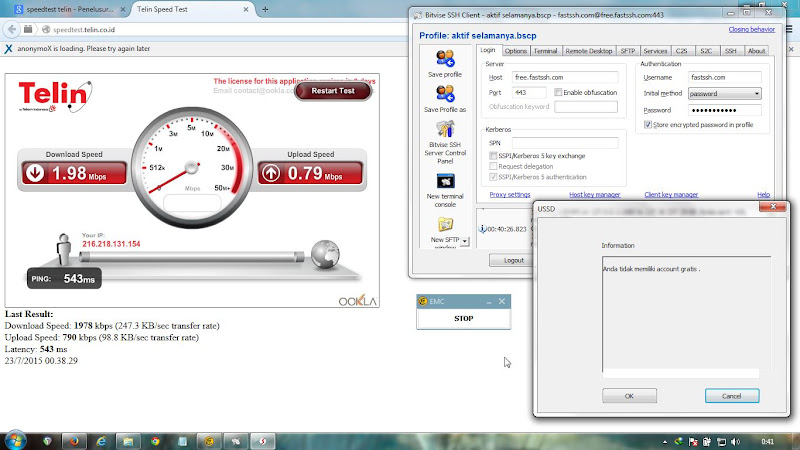Open the Initial method dropdown
This screenshot has width=800, height=450.
724,93
